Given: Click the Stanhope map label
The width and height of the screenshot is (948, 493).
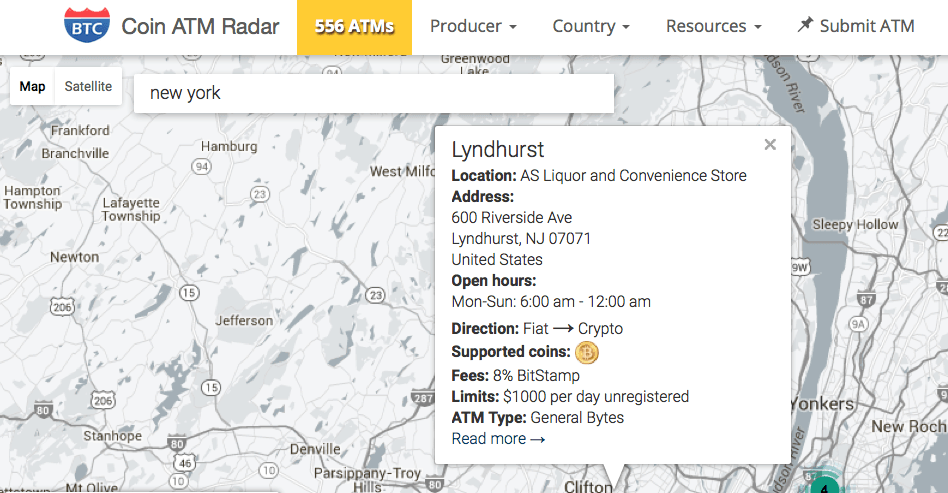Looking at the screenshot, I should [x=112, y=436].
